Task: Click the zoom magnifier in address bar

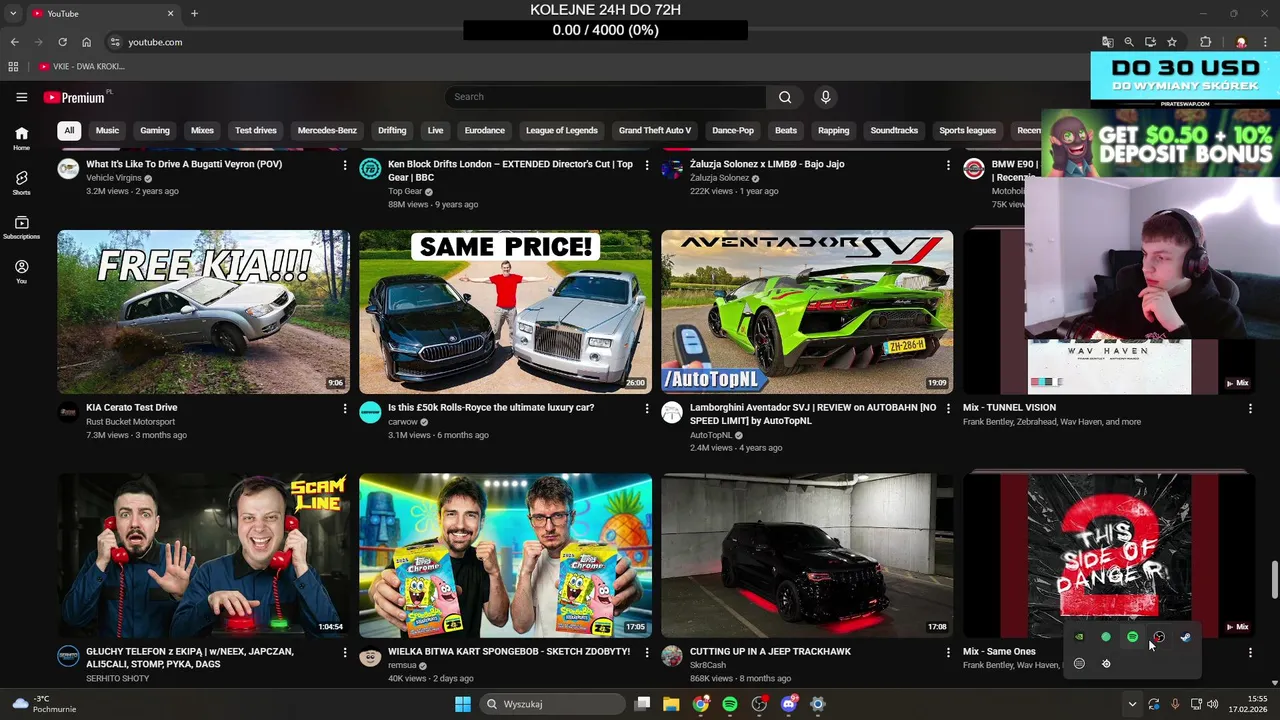Action: (x=1129, y=42)
